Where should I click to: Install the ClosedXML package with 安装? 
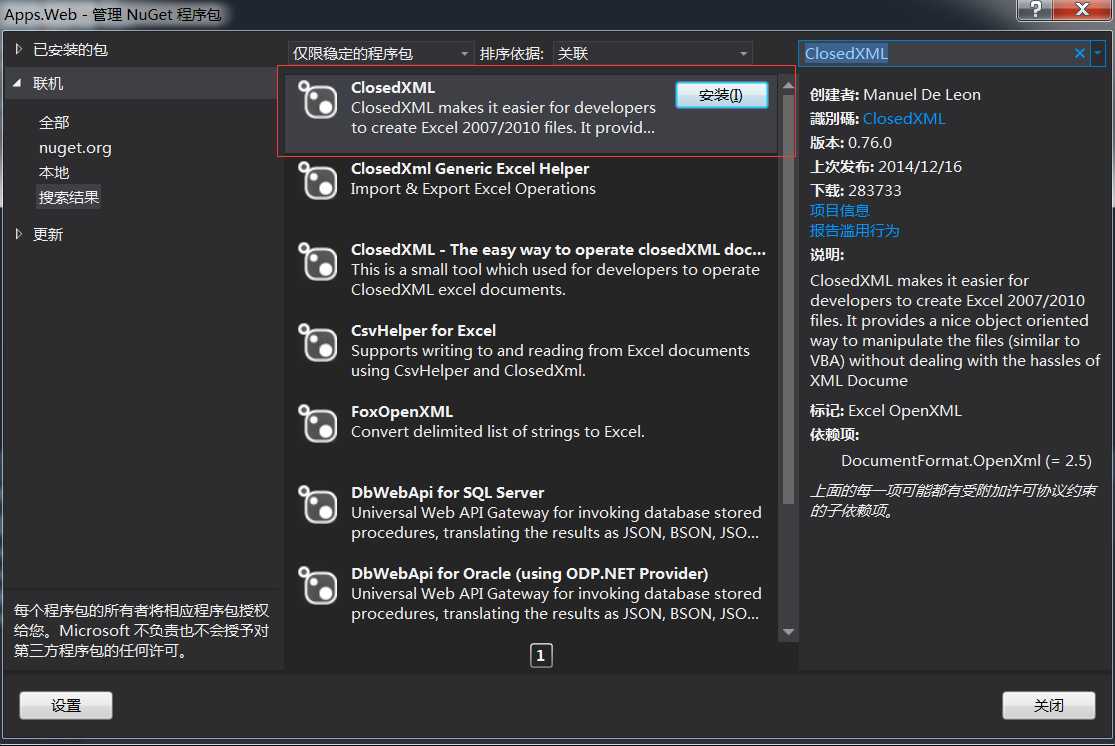point(721,95)
